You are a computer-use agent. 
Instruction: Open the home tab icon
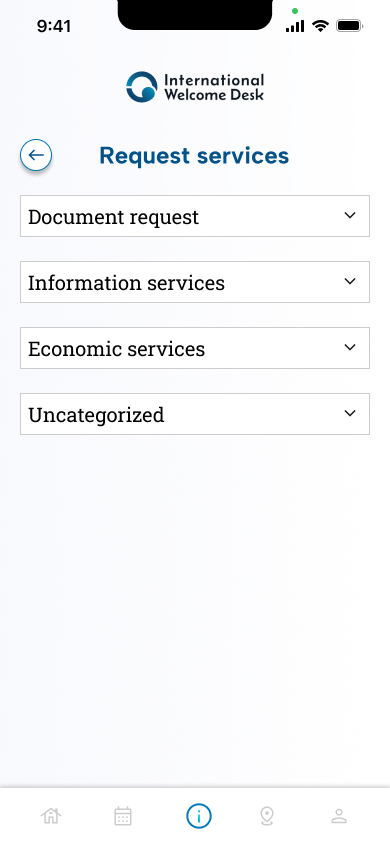[51, 816]
